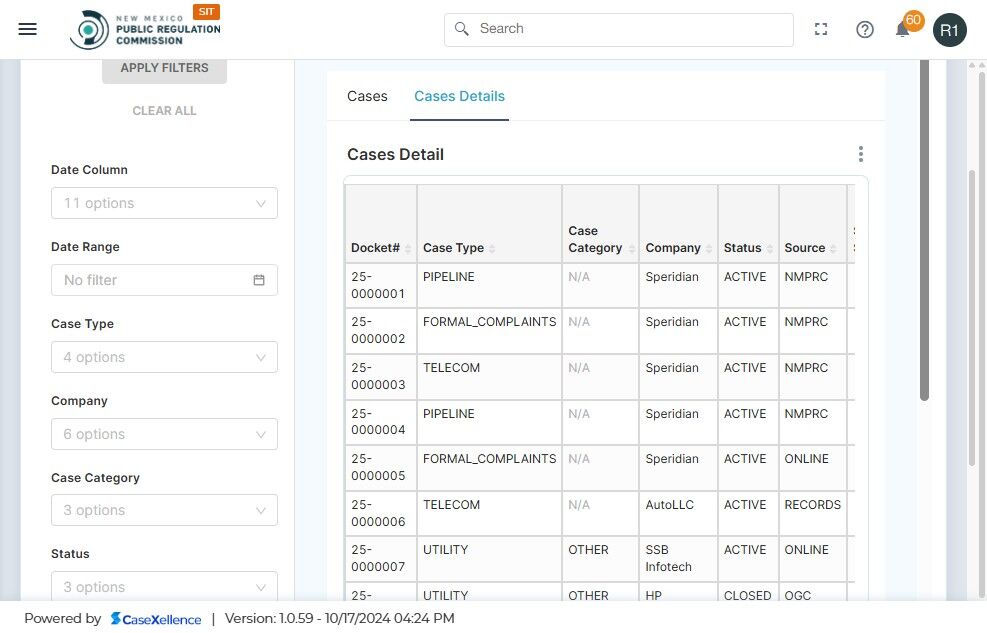
Task: Click PIPELINE in row 25-0000004
Action: pos(449,414)
